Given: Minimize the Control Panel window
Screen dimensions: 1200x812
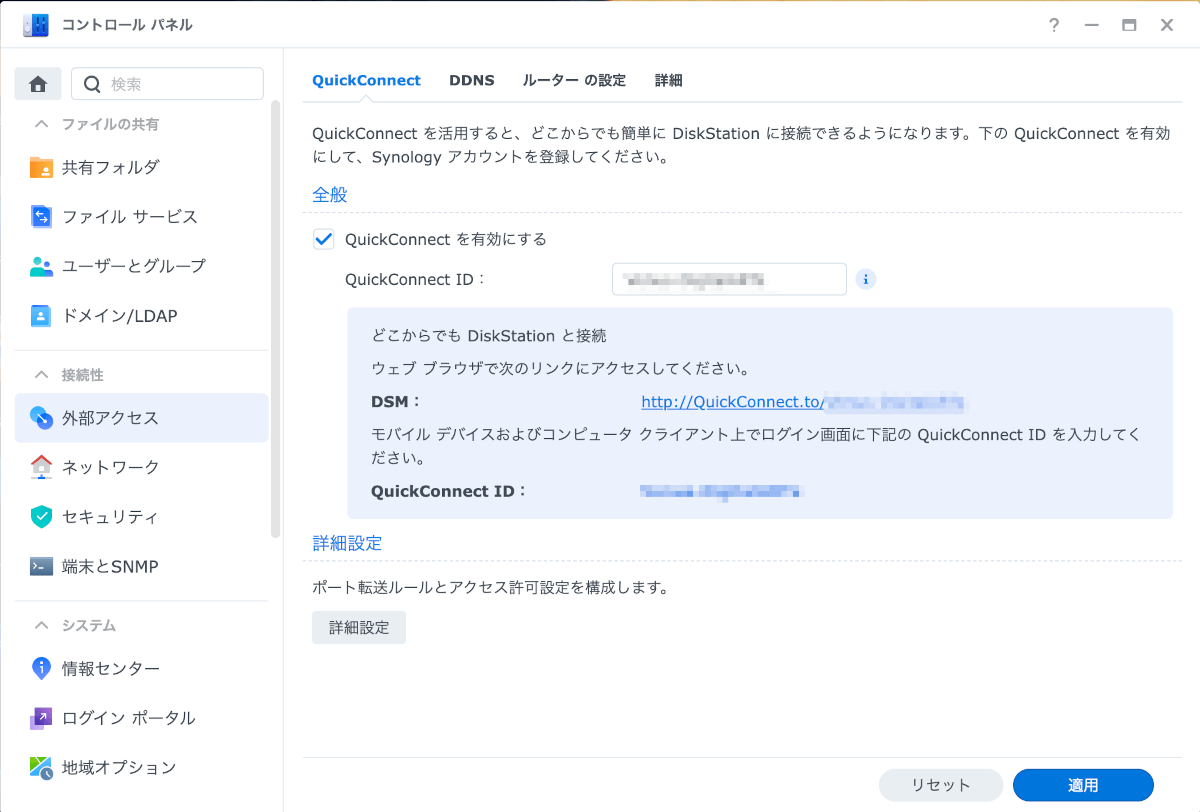Looking at the screenshot, I should (1092, 25).
